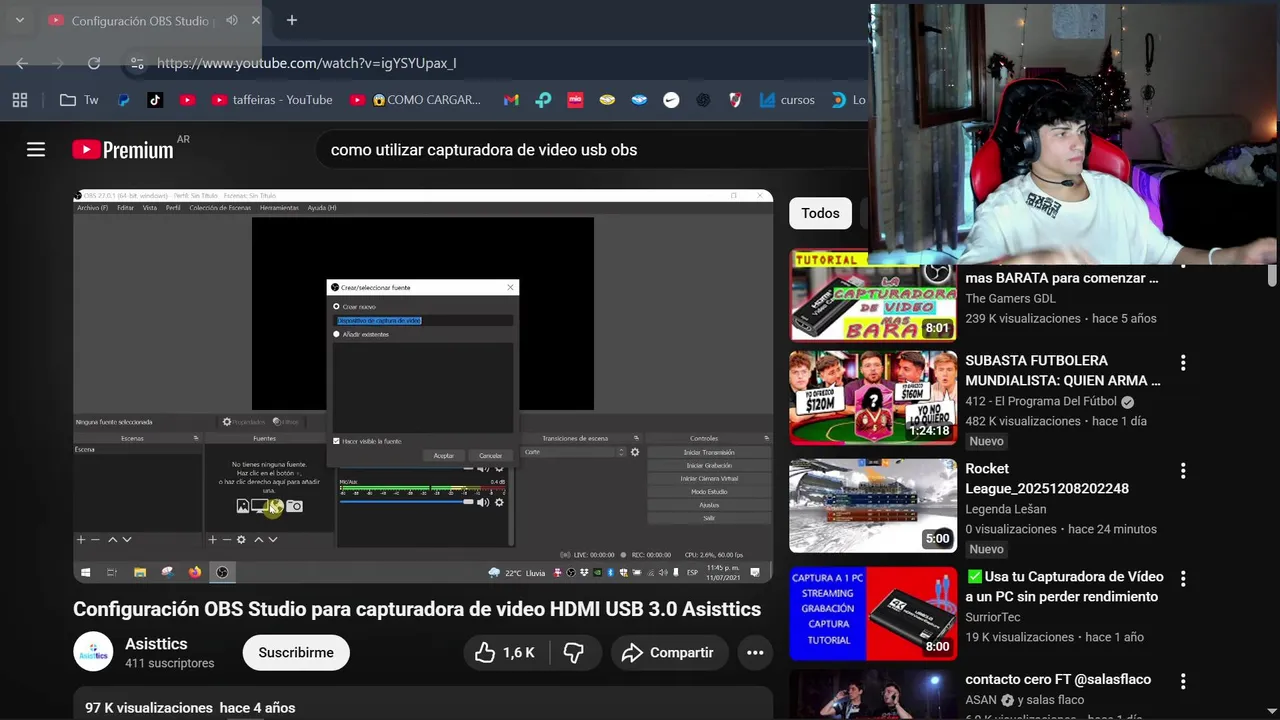View site information icon beside URL
1280x720 pixels.
[137, 63]
